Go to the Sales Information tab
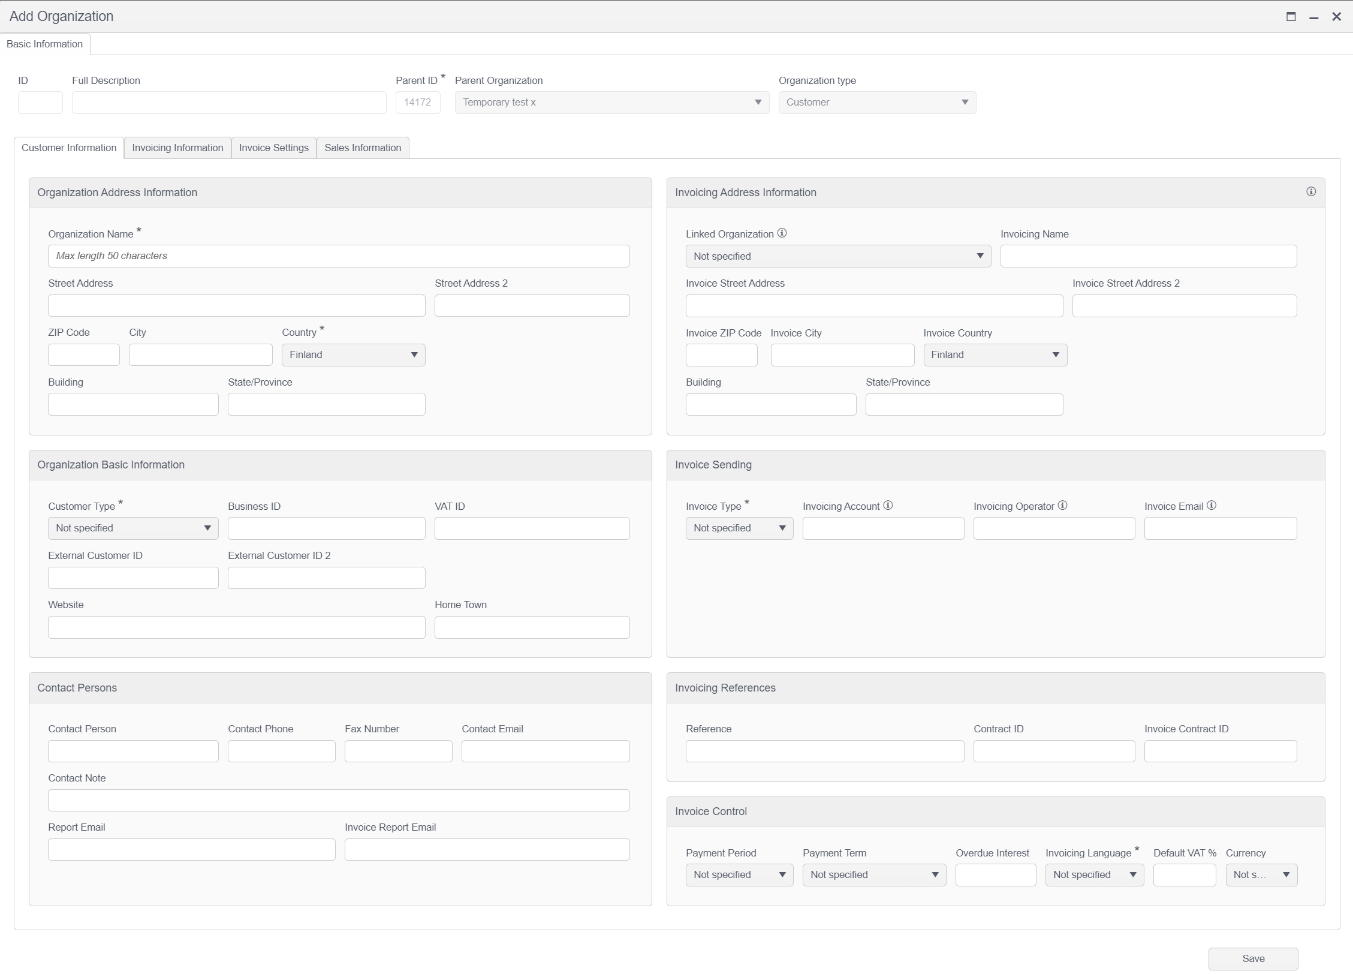 pos(362,148)
